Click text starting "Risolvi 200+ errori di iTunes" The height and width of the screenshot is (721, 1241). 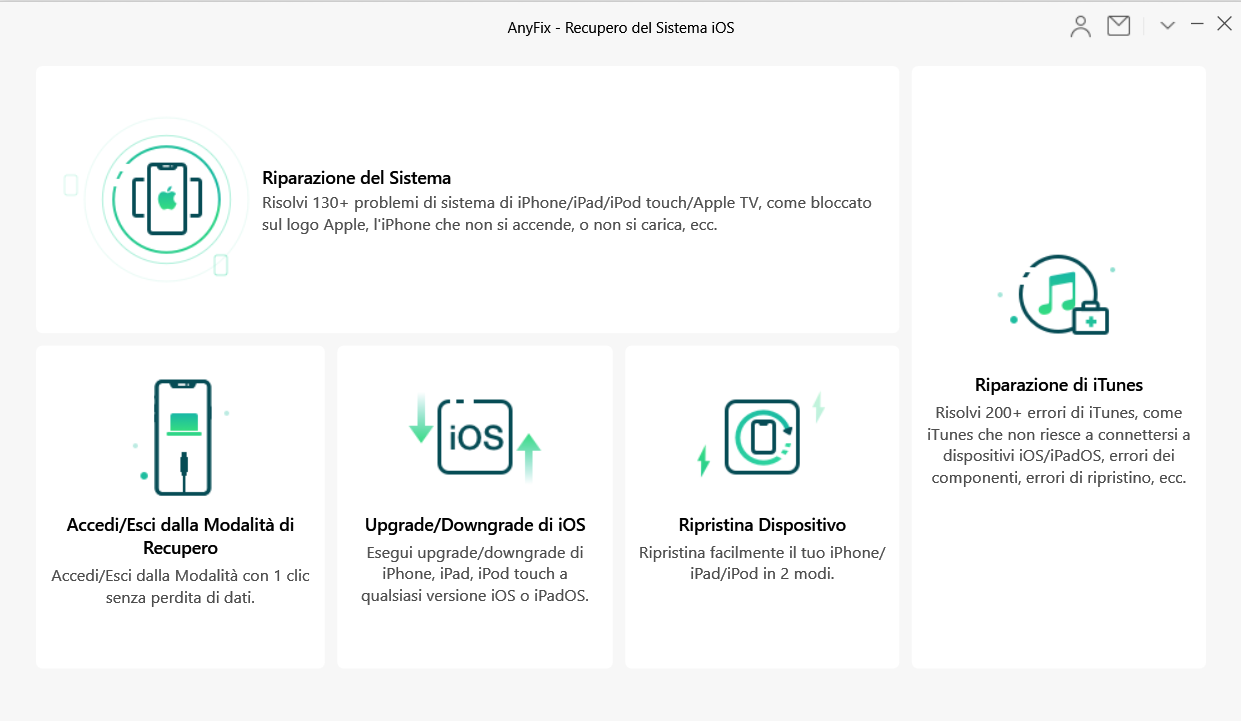coord(1059,445)
